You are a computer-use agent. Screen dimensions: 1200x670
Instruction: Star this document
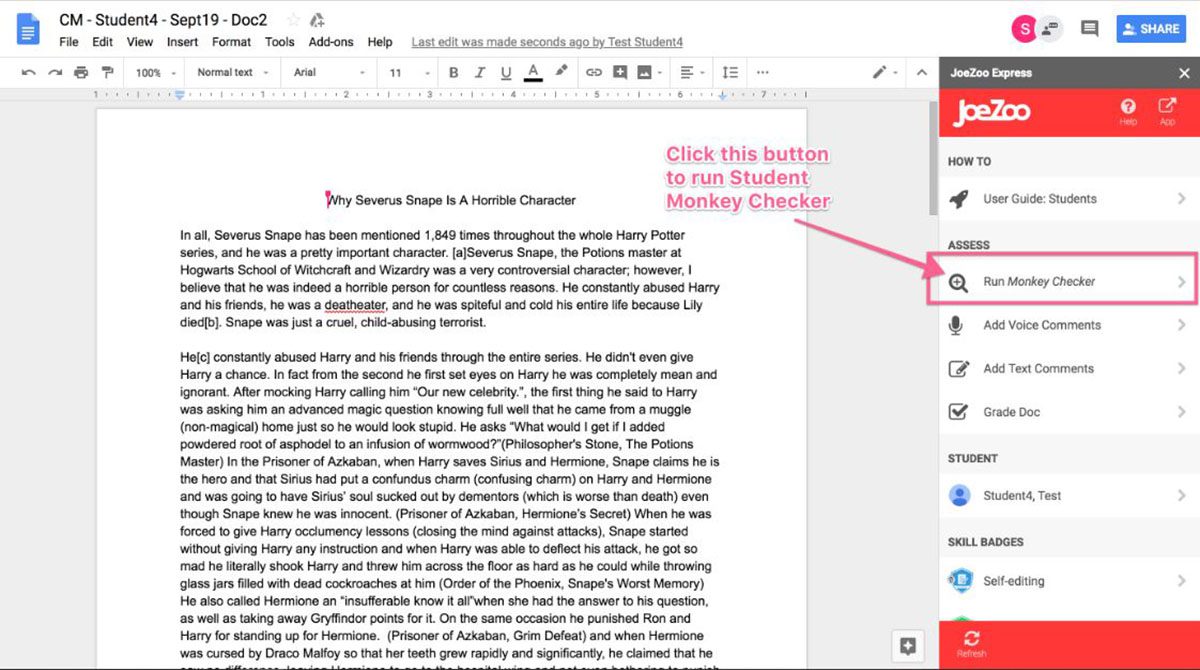(293, 20)
